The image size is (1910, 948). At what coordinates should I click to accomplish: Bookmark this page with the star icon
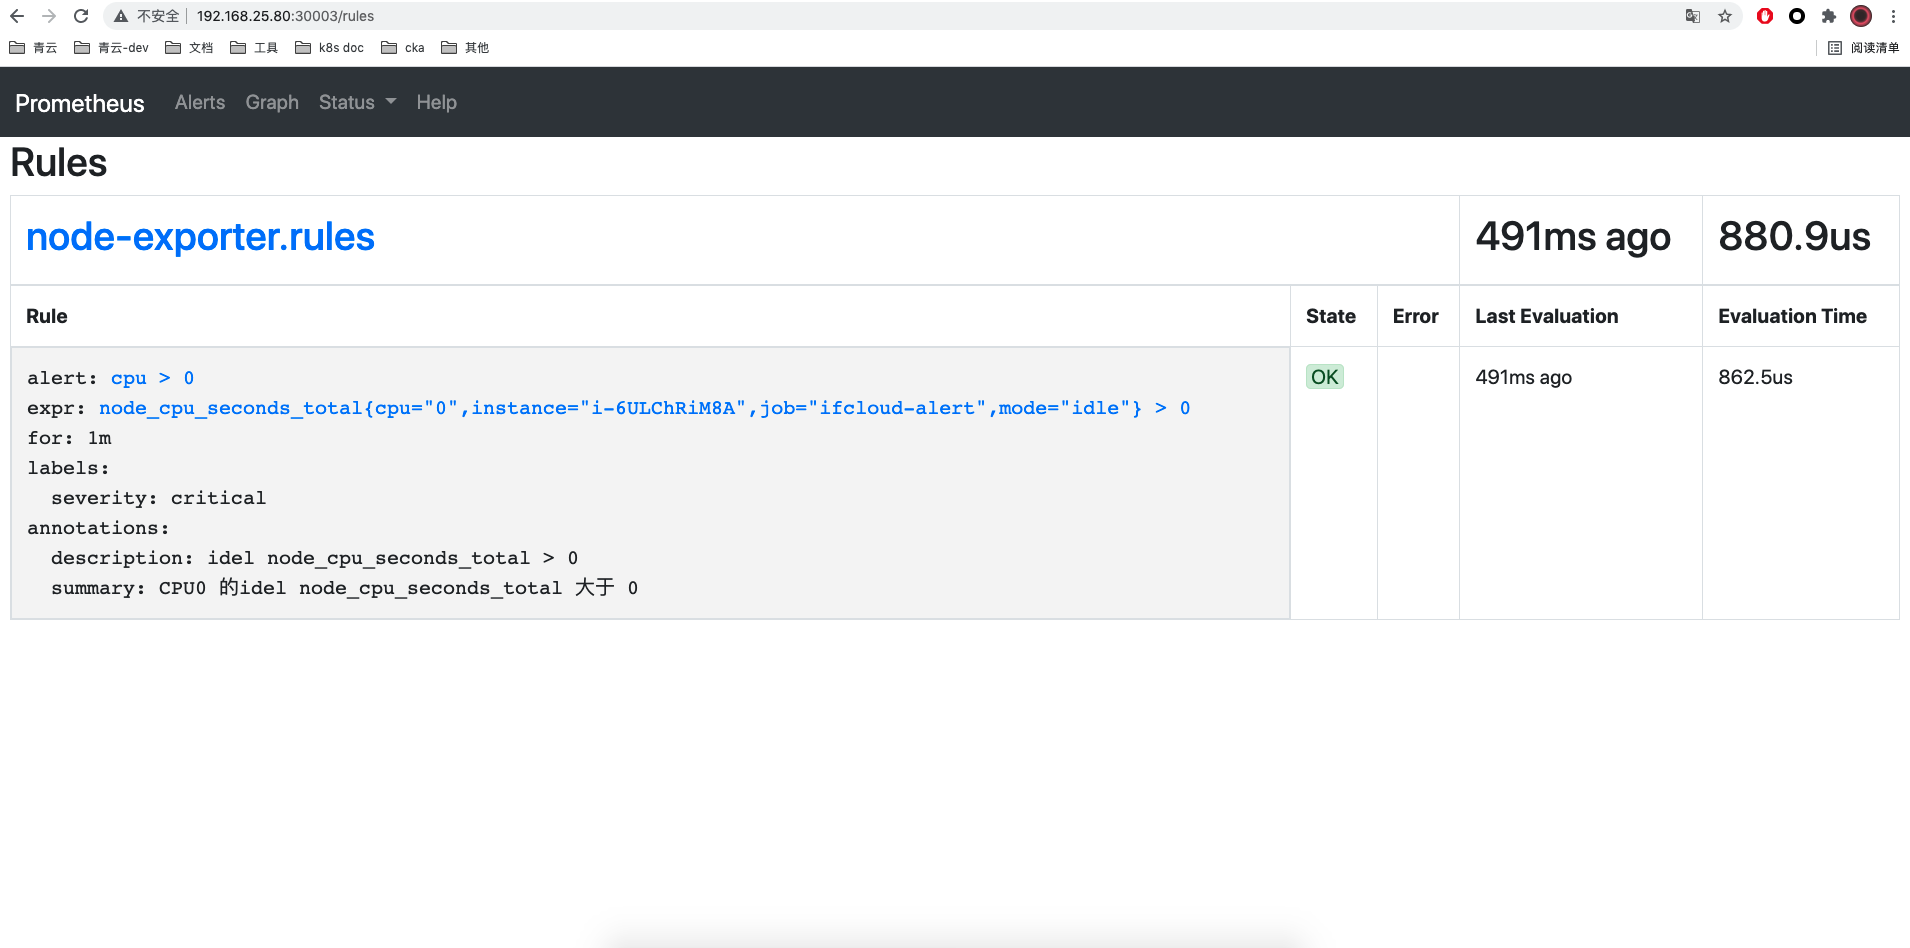(x=1725, y=16)
